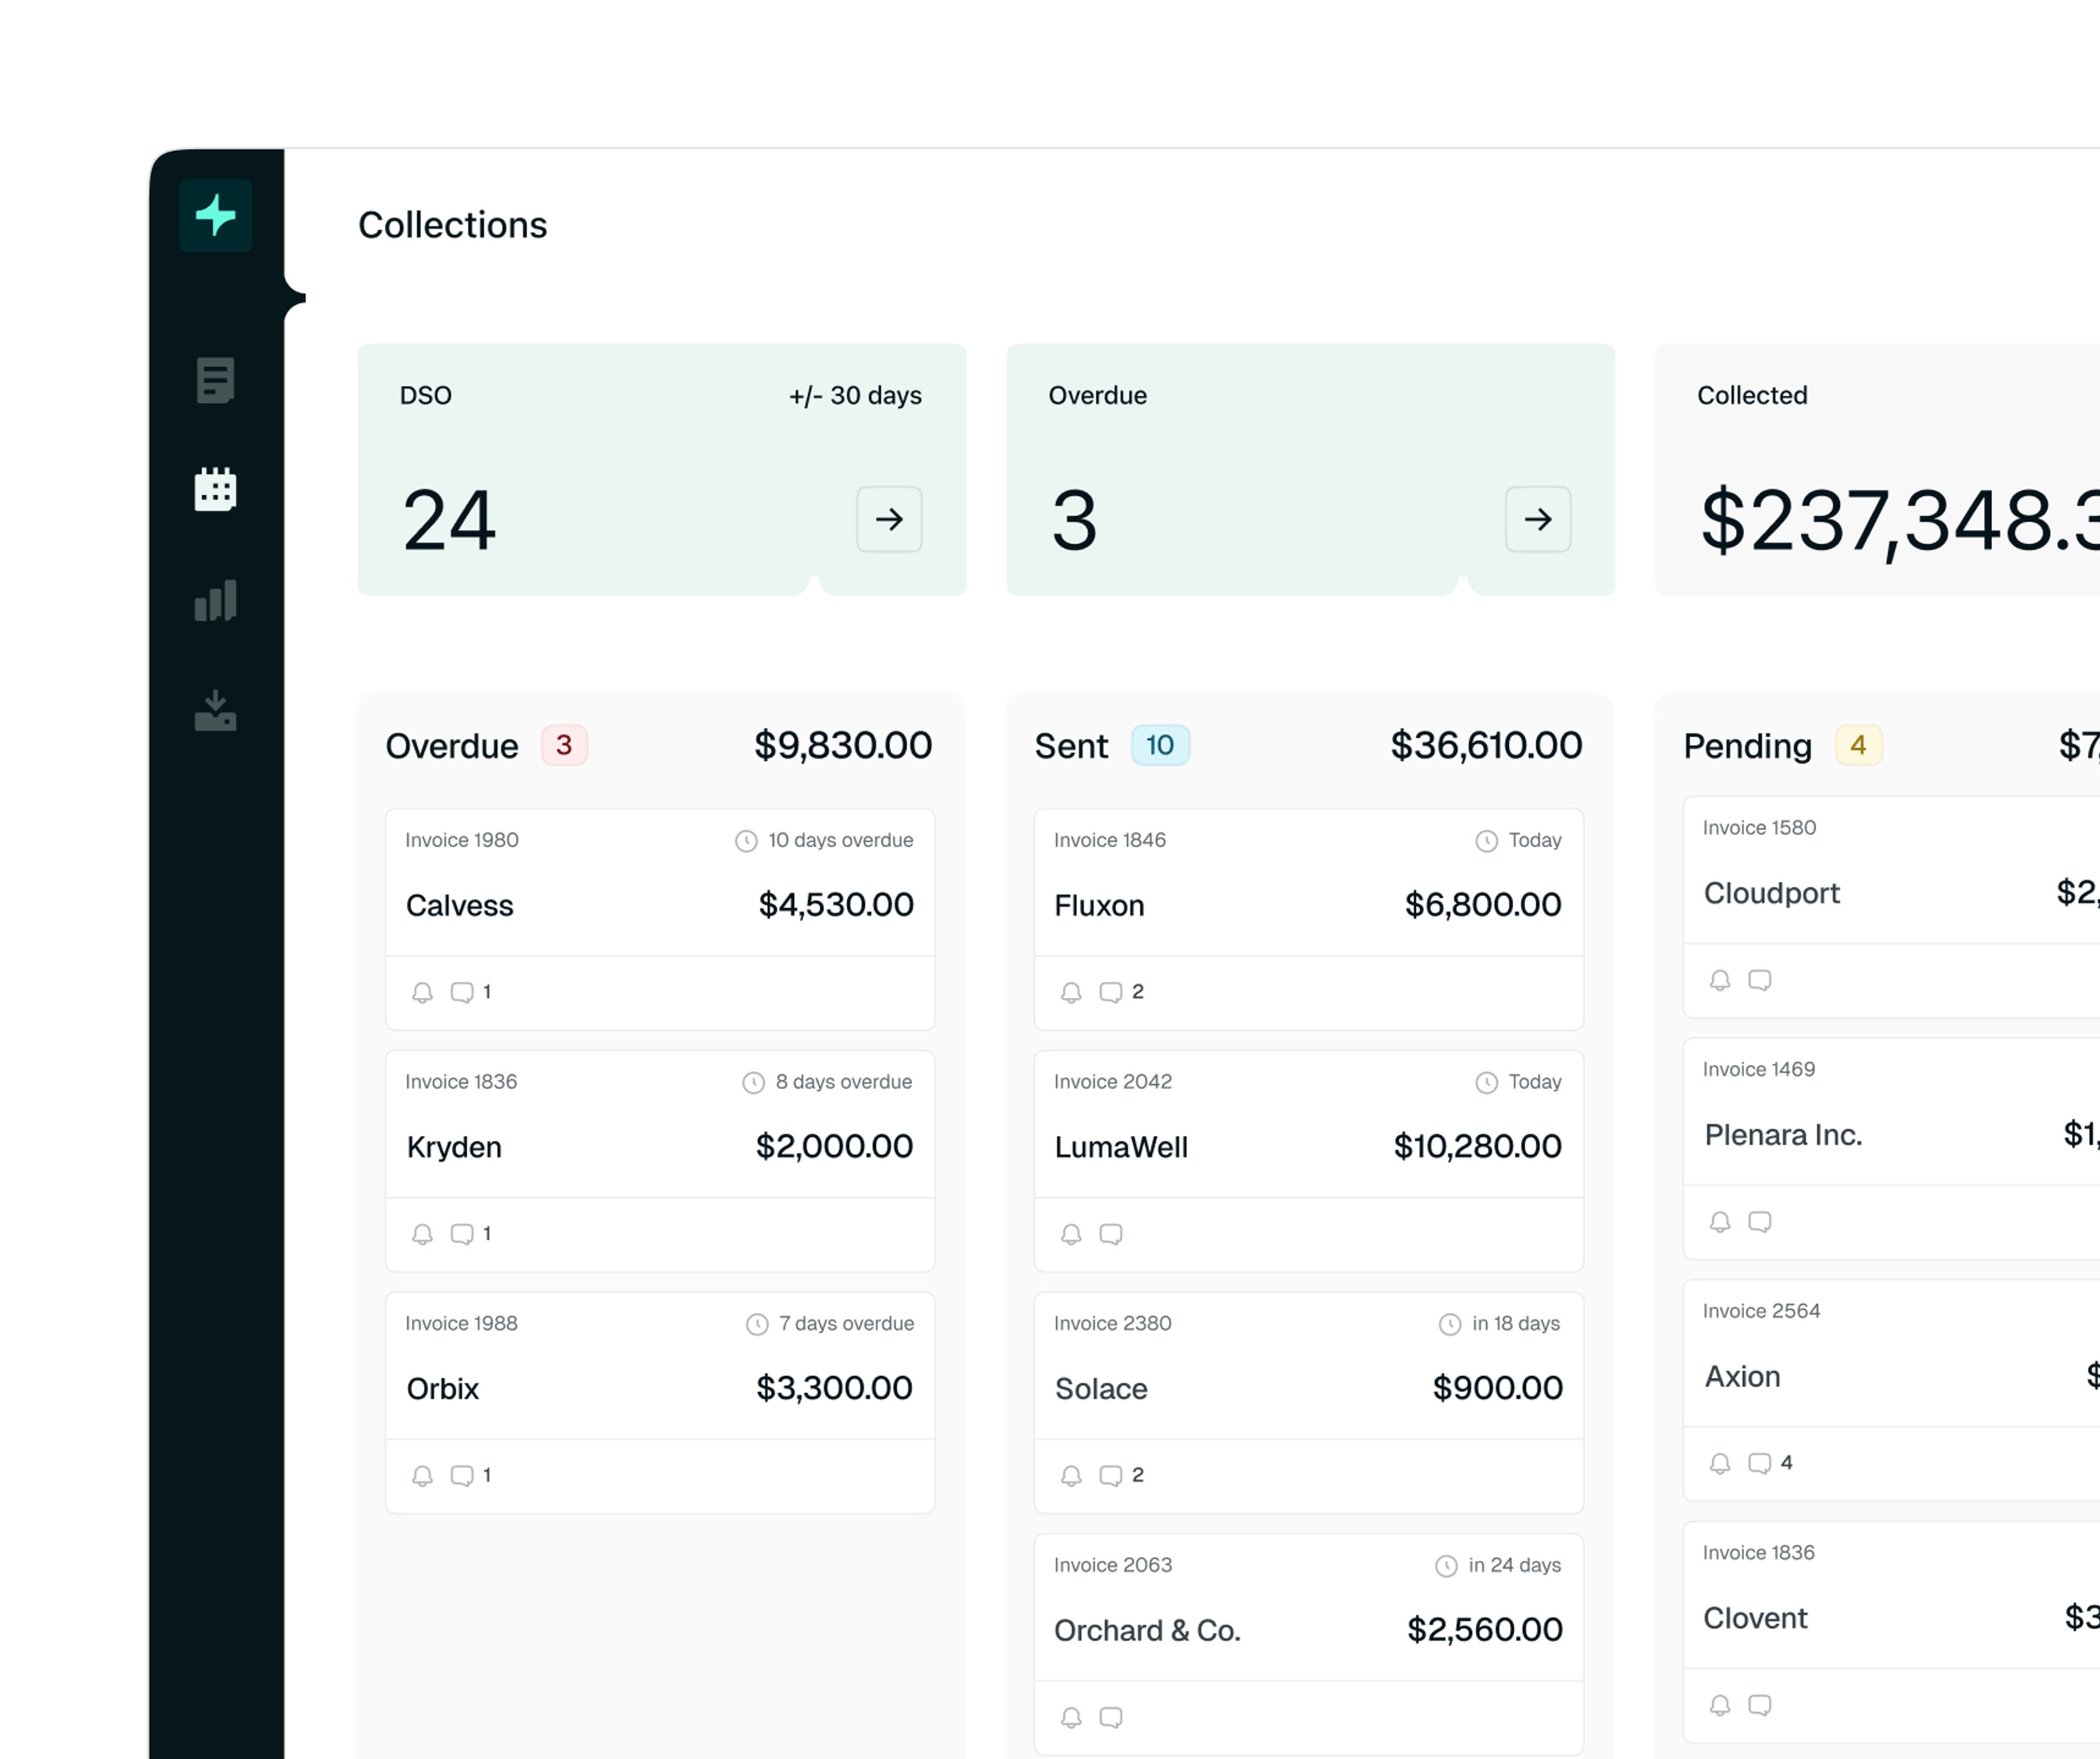
Task: Click Invoice 1846 label
Action: click(1109, 840)
